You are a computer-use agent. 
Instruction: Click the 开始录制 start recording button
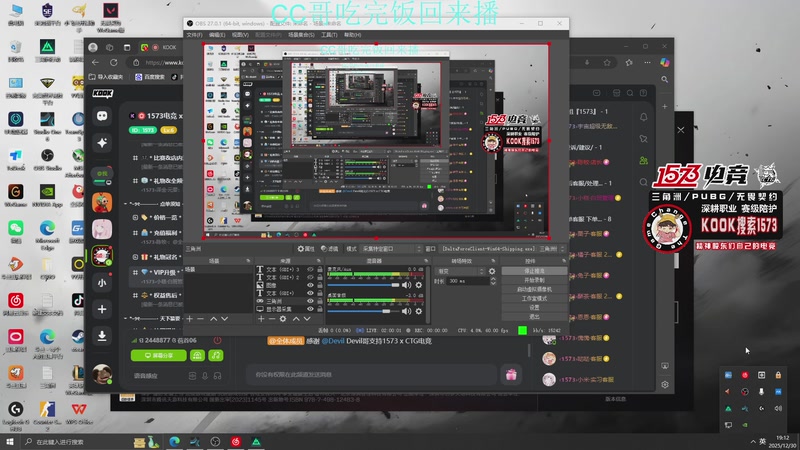pos(534,280)
